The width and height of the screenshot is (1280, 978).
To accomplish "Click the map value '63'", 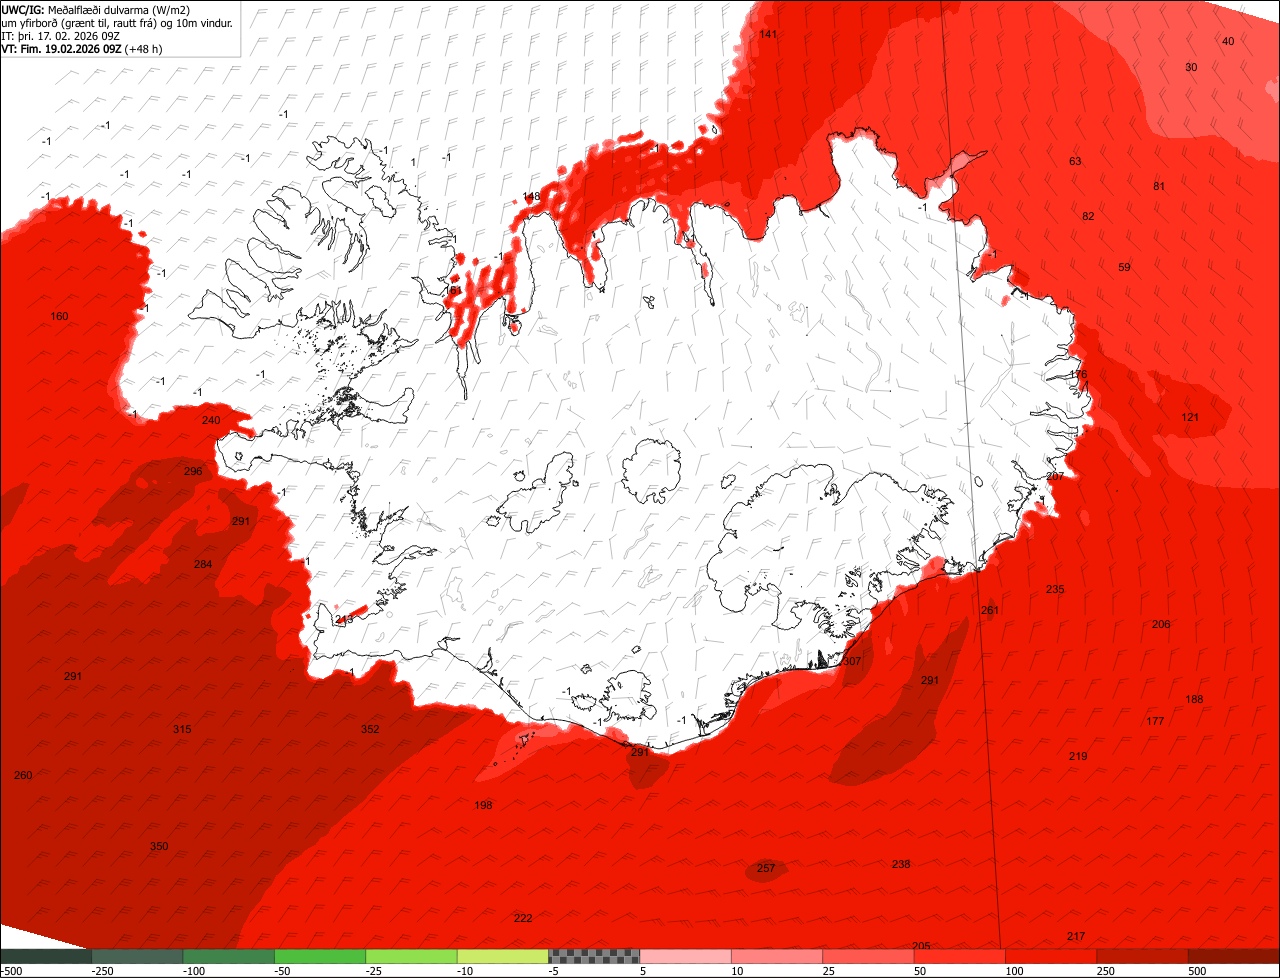I will pyautogui.click(x=1075, y=161).
